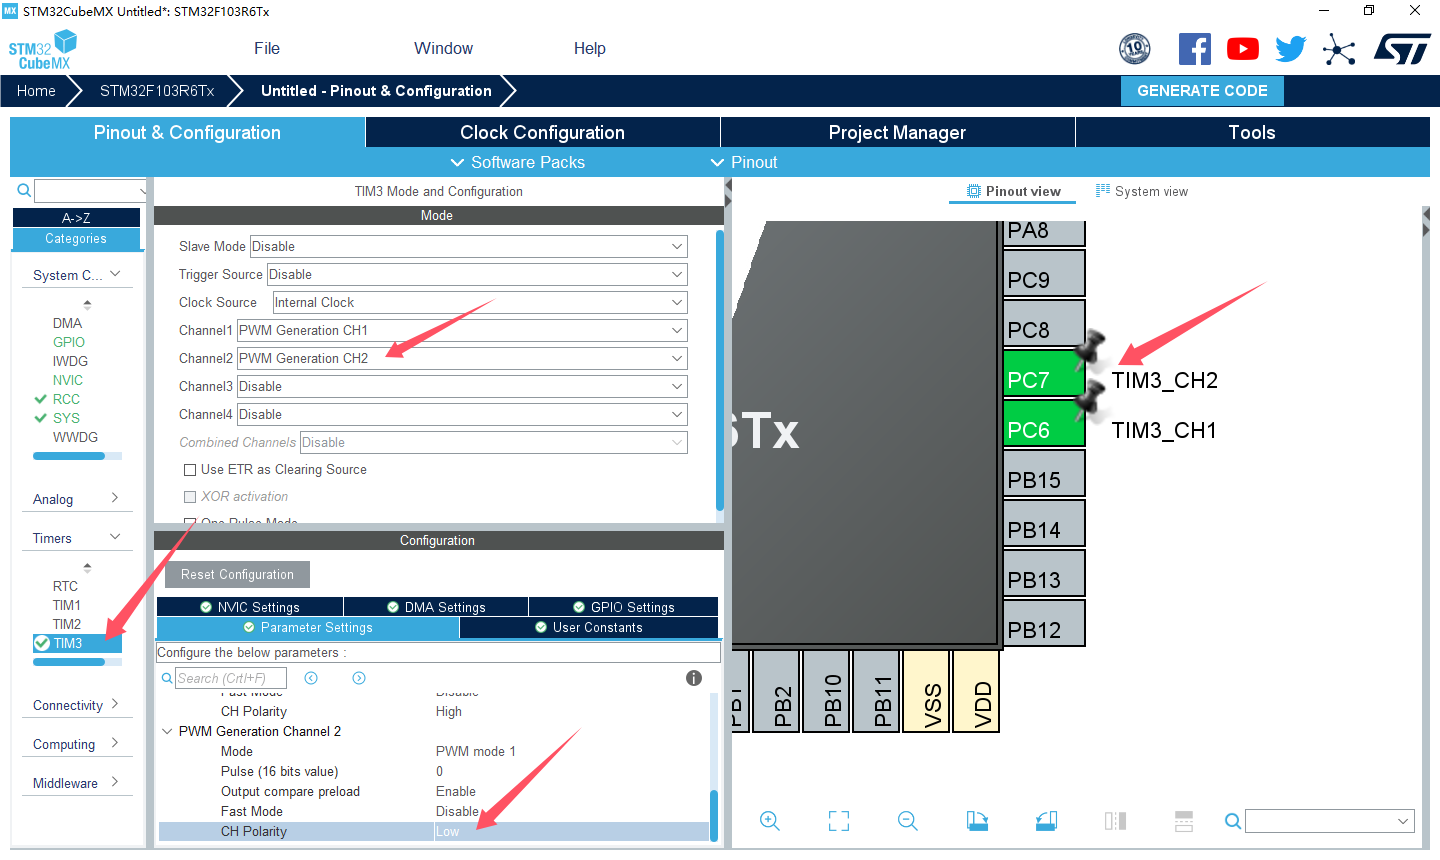Switch to the Project Manager tab
The height and width of the screenshot is (860, 1440).
pos(897,132)
